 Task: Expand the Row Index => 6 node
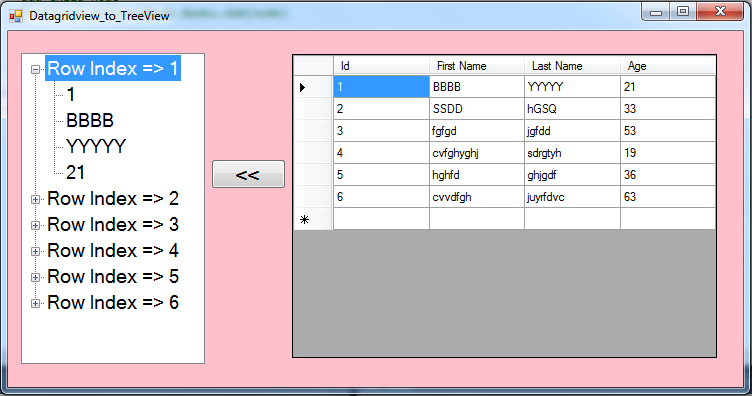(x=35, y=303)
